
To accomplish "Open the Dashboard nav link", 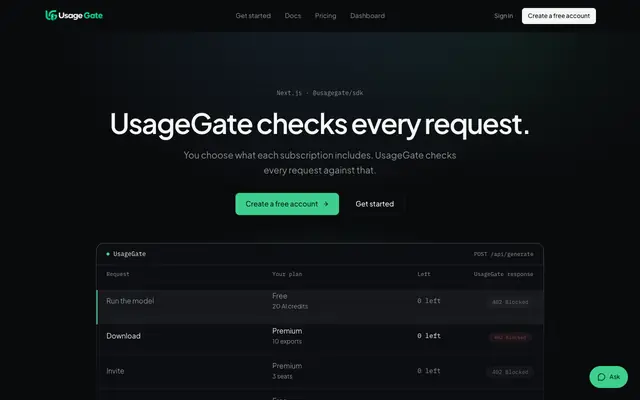I will tap(367, 16).
